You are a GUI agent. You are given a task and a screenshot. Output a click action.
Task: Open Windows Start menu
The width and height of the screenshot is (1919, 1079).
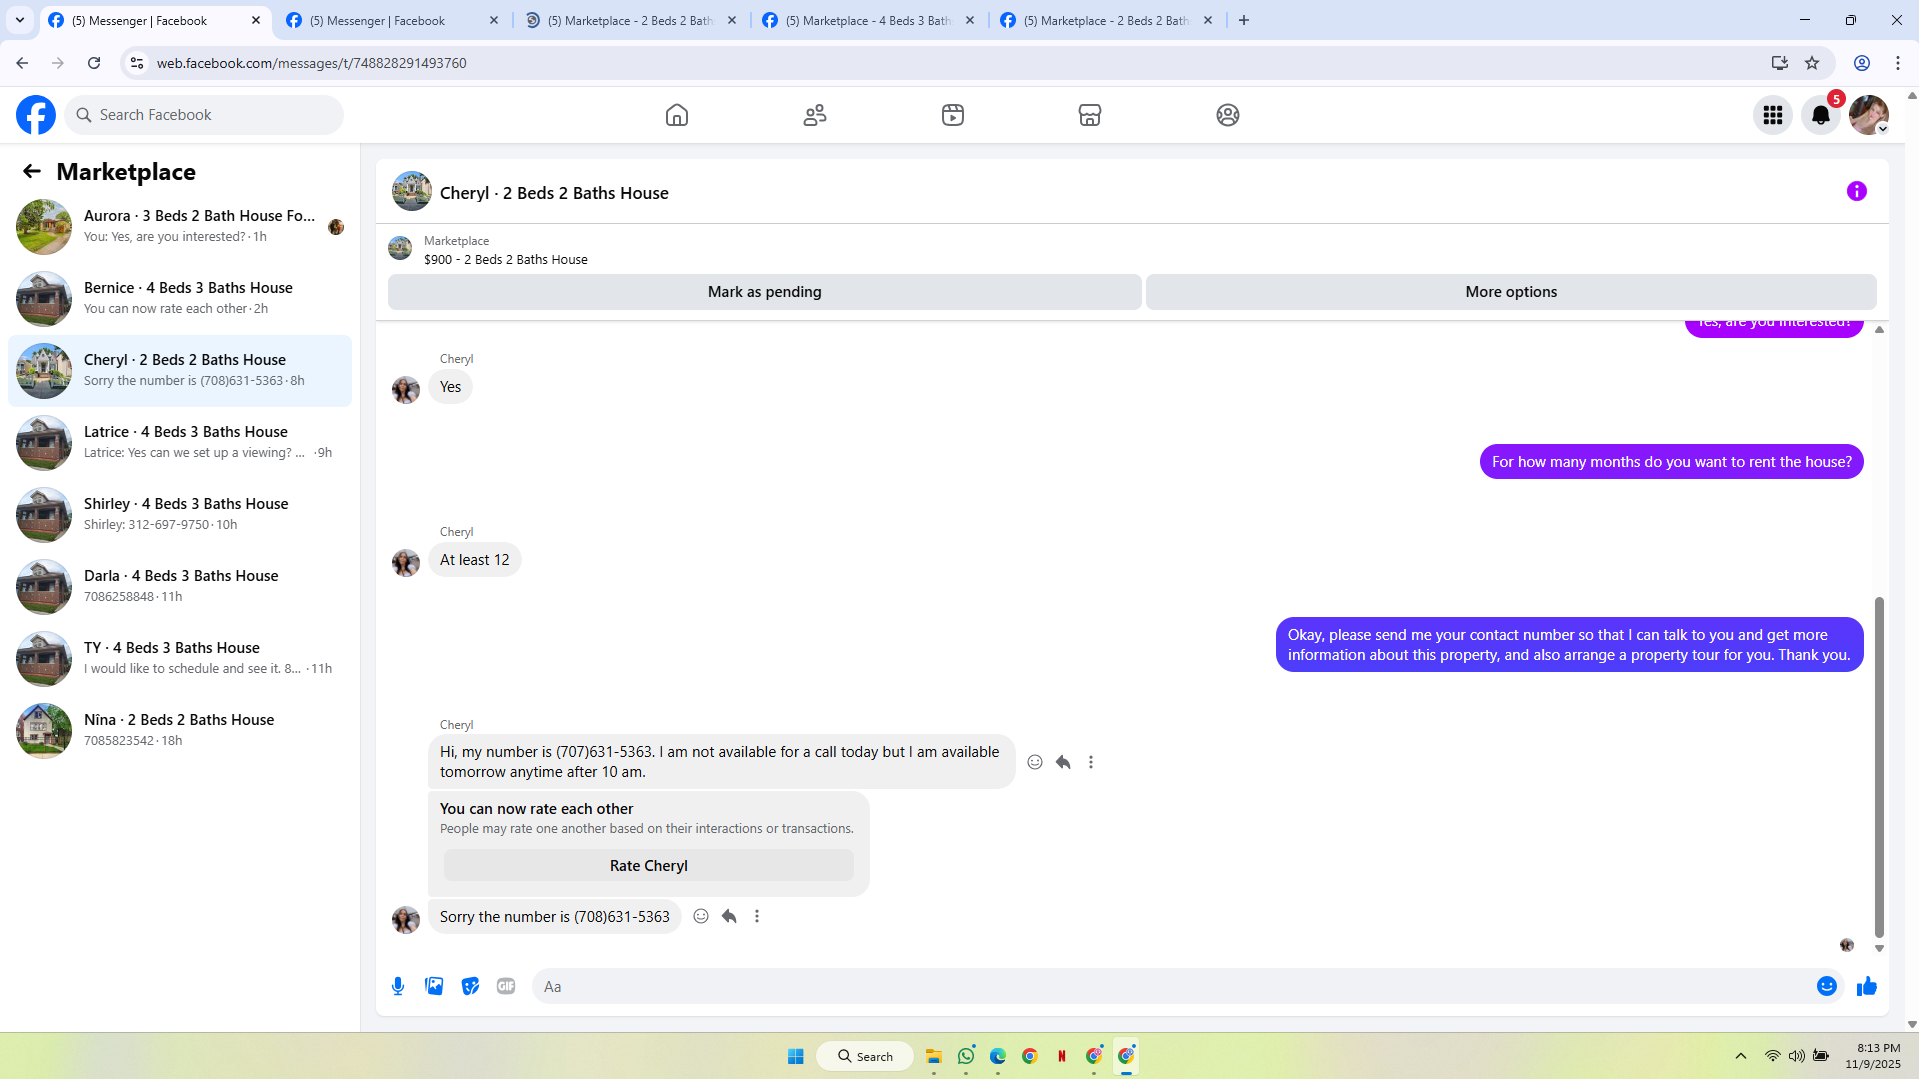coord(796,1056)
